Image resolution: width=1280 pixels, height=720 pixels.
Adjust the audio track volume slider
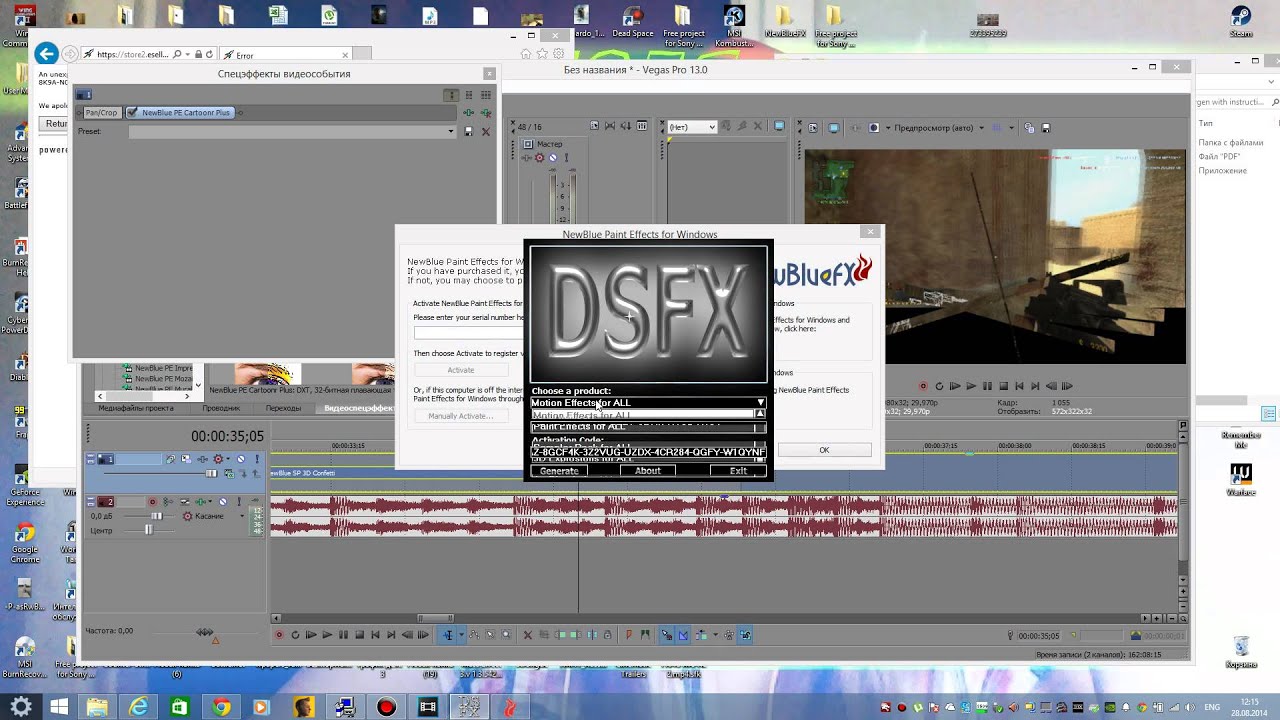coord(156,516)
